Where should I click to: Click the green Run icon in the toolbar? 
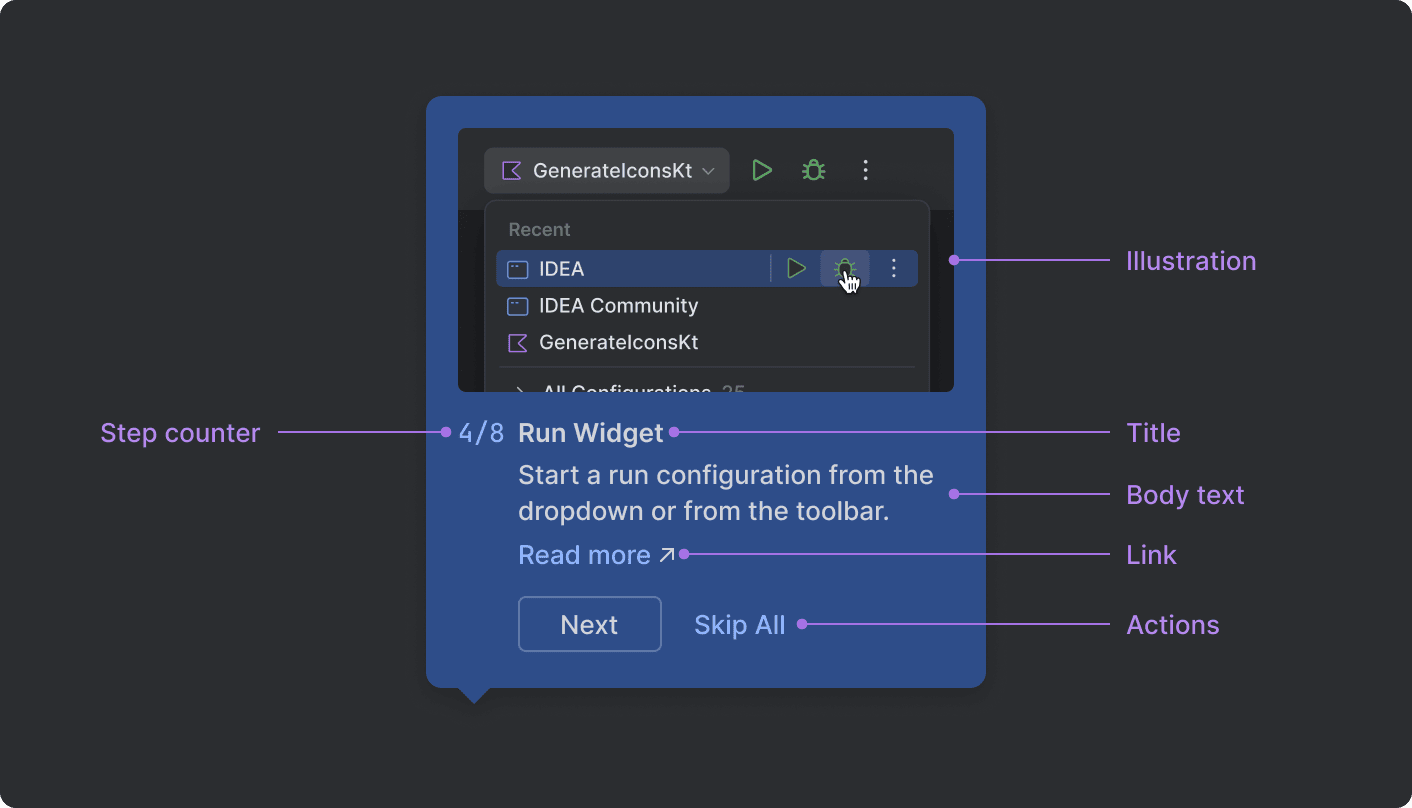(762, 170)
